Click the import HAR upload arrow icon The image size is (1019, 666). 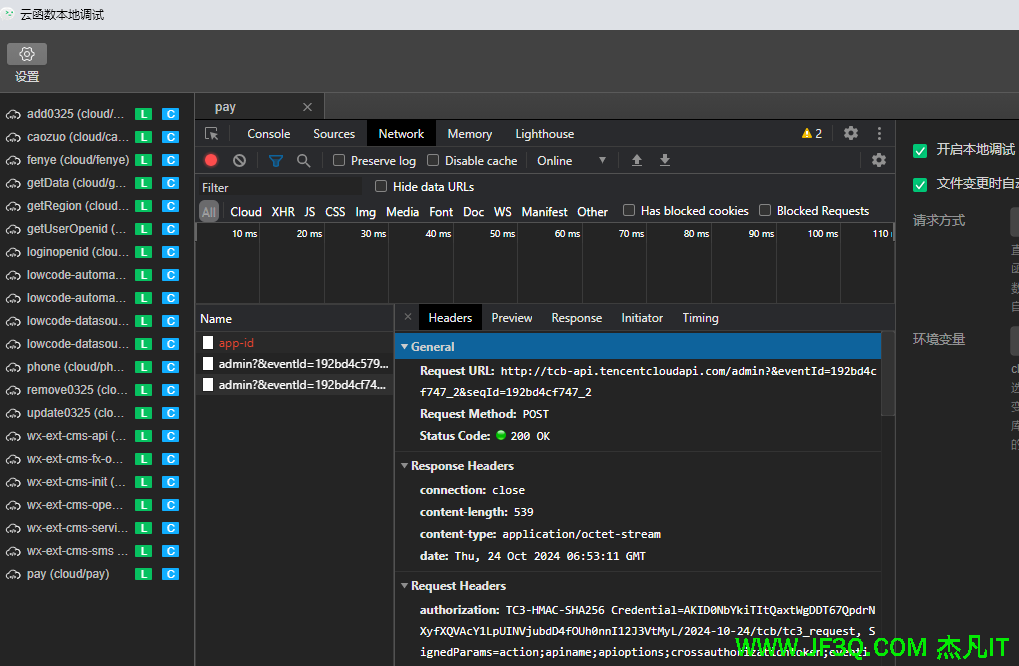pos(637,160)
